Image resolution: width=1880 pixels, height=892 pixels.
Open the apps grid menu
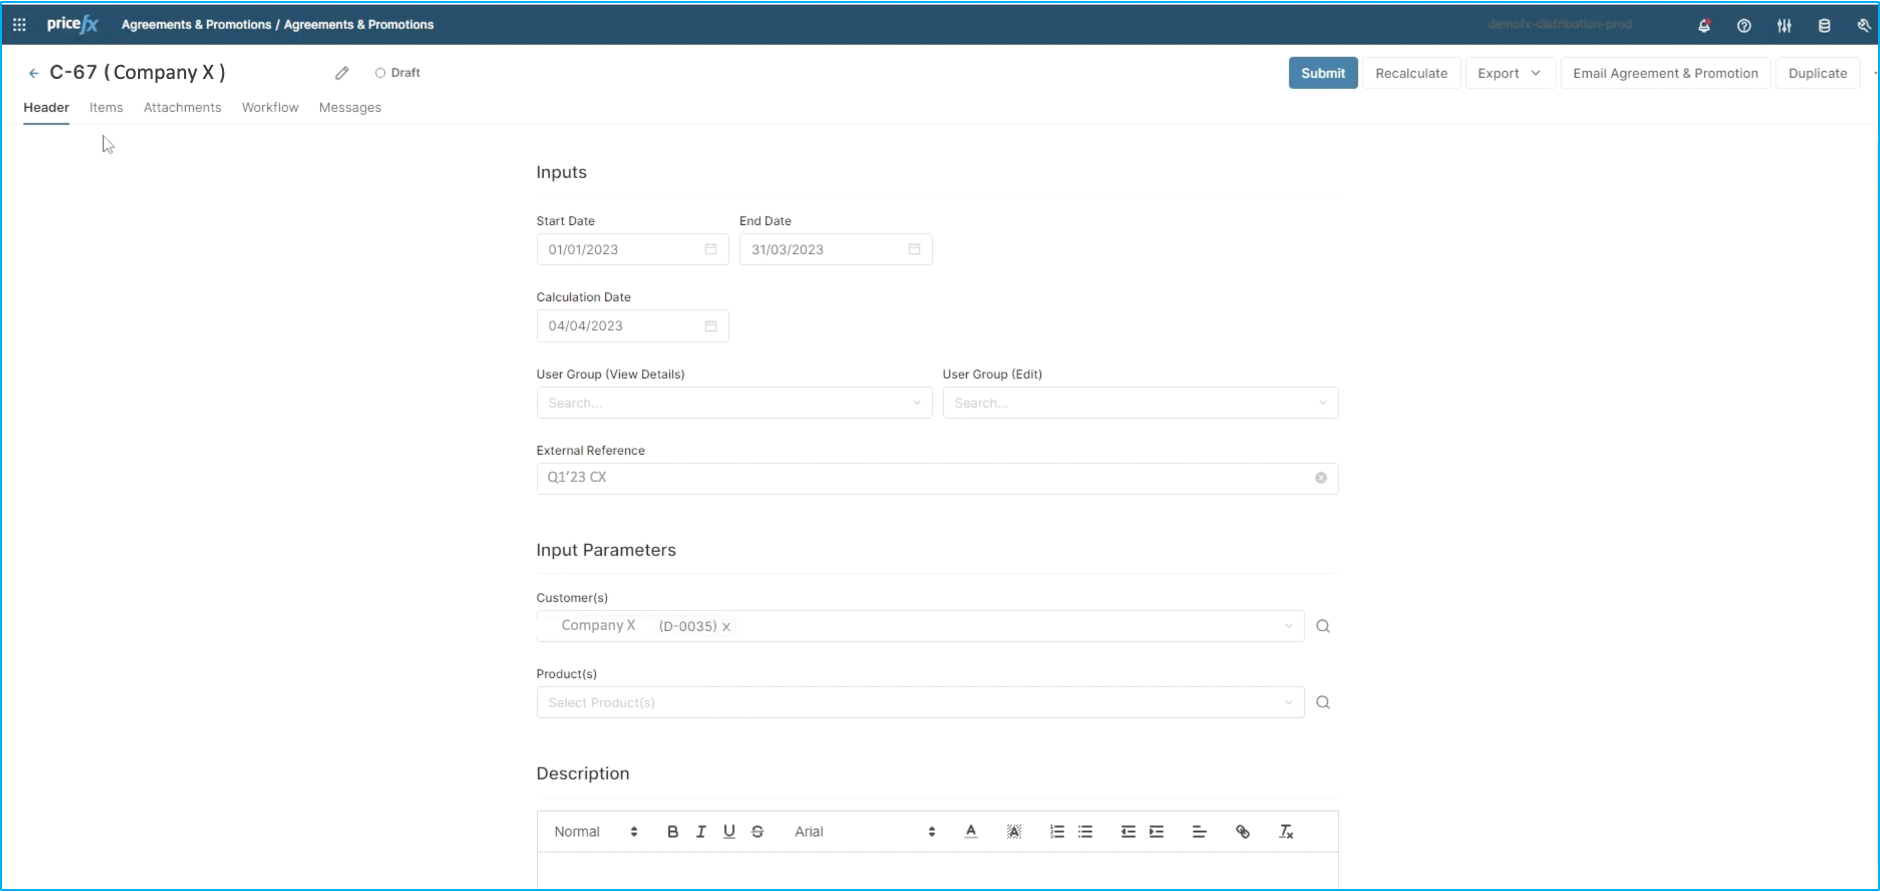[19, 25]
